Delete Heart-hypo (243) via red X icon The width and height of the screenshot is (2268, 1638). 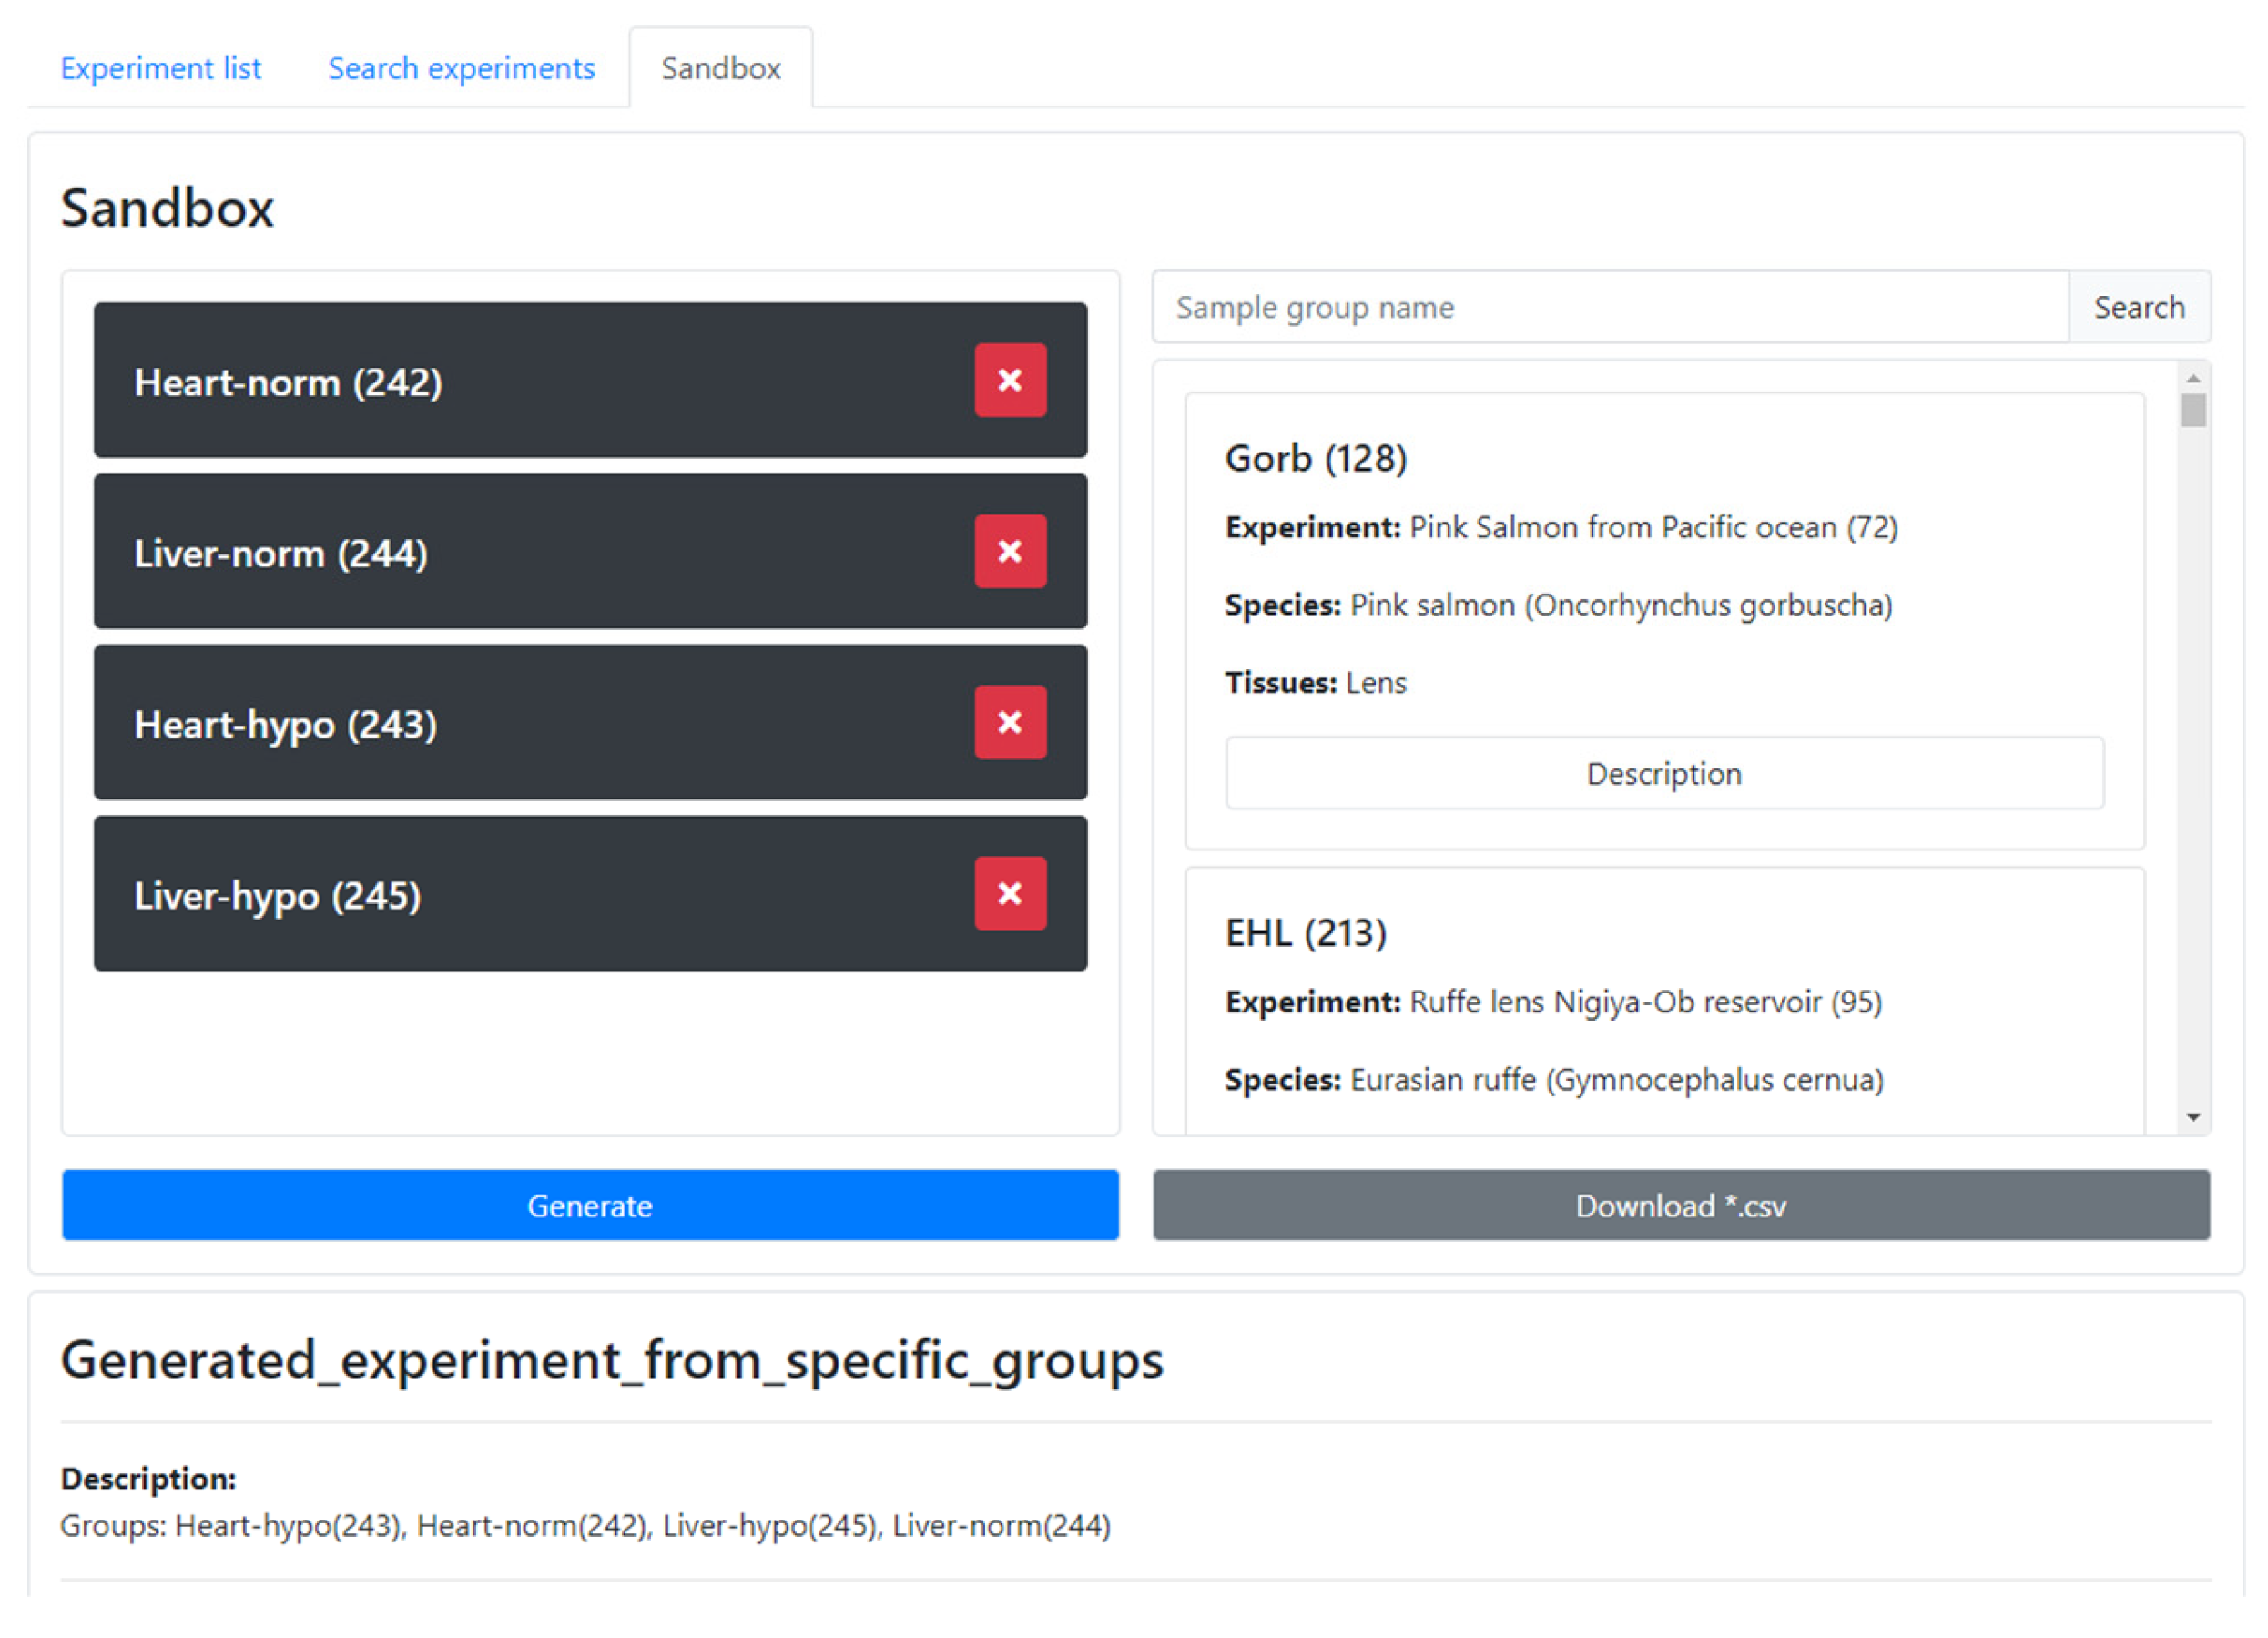pos(1010,722)
